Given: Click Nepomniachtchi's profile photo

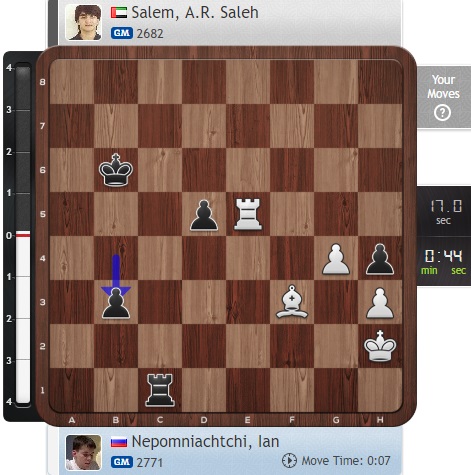Looking at the screenshot, I should point(83,452).
